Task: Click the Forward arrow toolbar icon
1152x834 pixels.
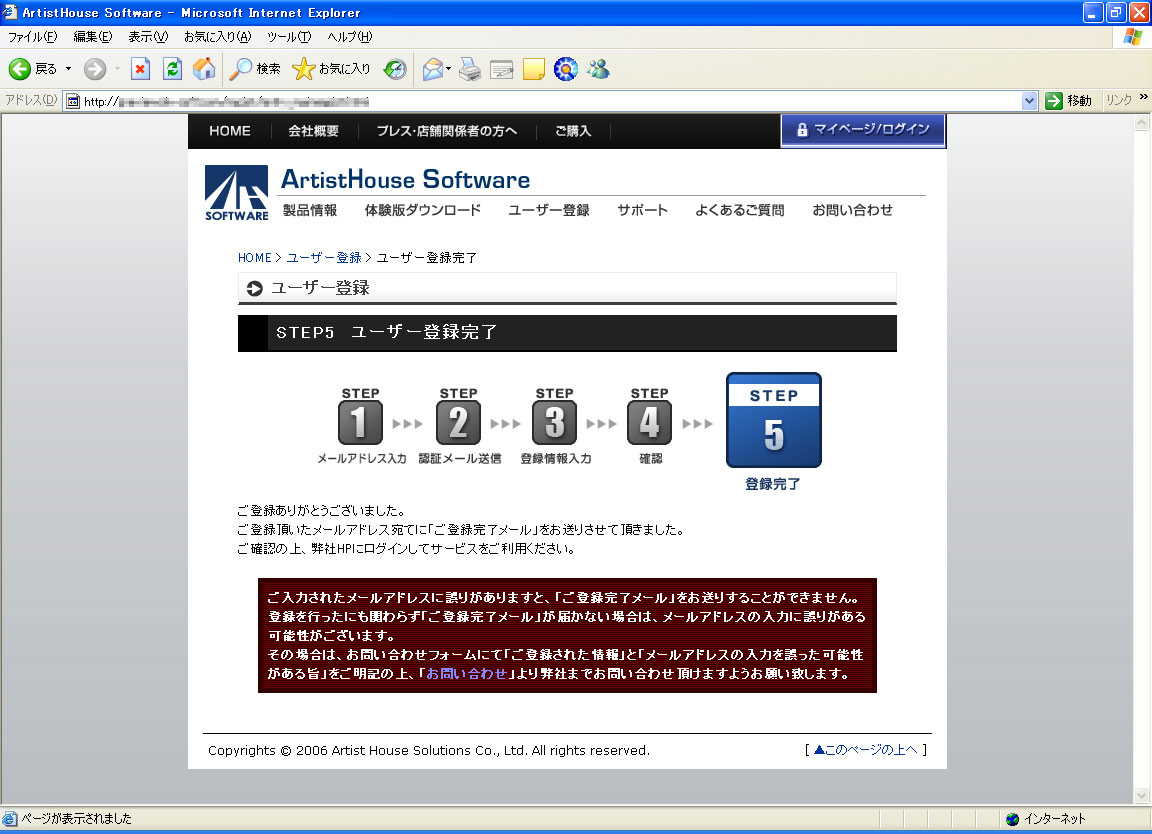Action: point(95,69)
